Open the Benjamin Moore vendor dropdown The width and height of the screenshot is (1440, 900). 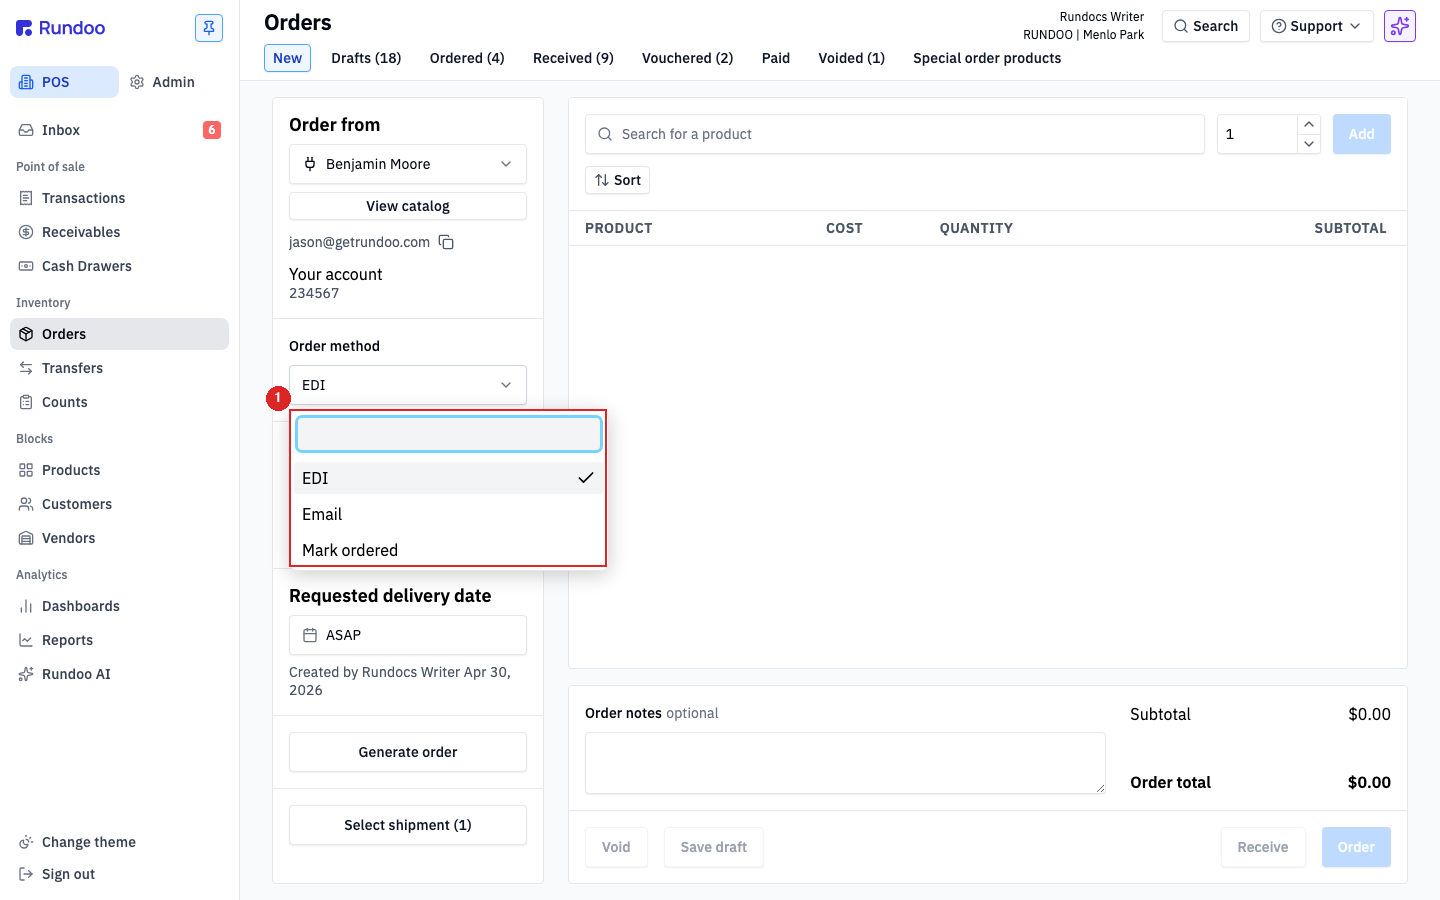coord(408,164)
